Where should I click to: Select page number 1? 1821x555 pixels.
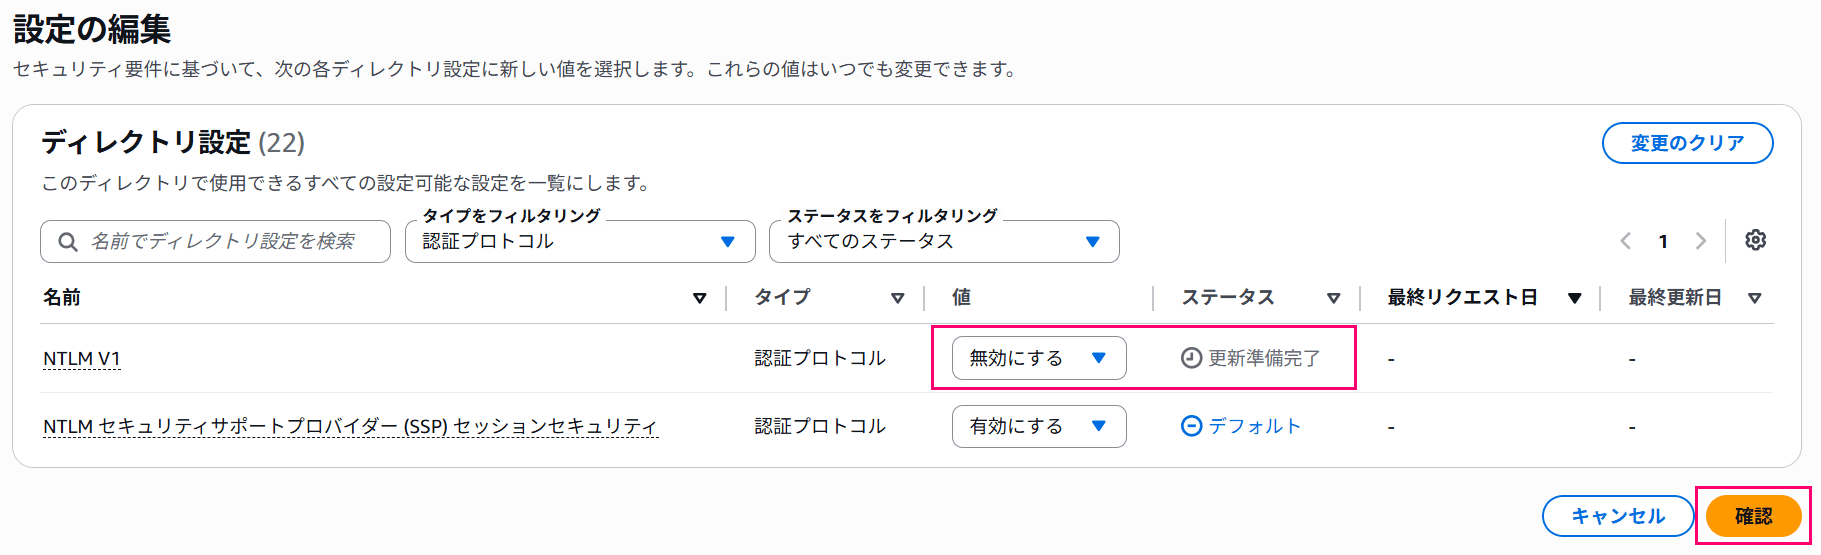[x=1663, y=241]
